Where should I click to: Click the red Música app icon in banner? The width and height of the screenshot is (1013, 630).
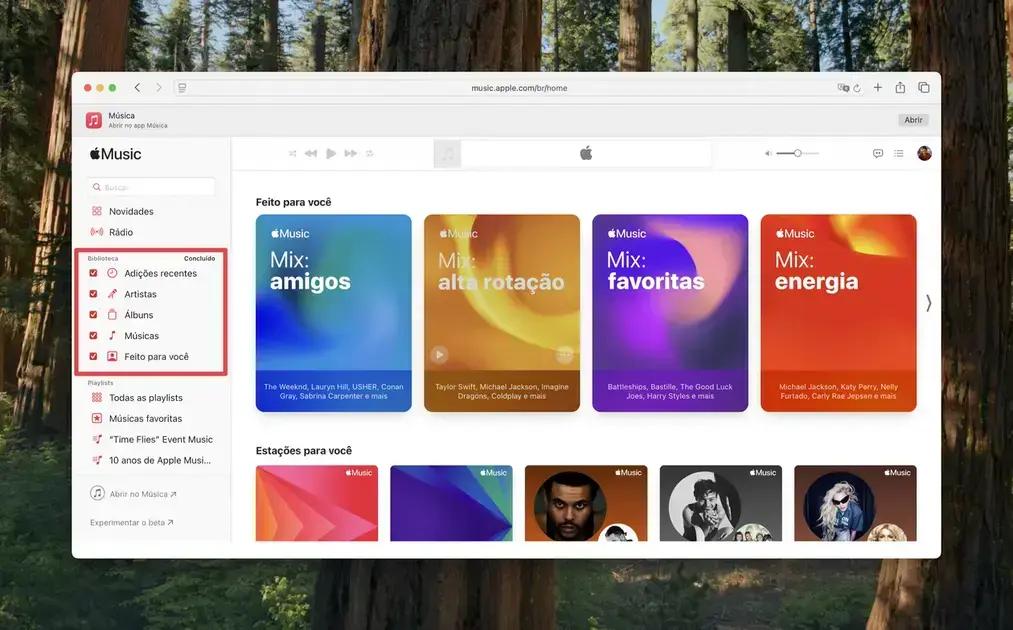94,120
